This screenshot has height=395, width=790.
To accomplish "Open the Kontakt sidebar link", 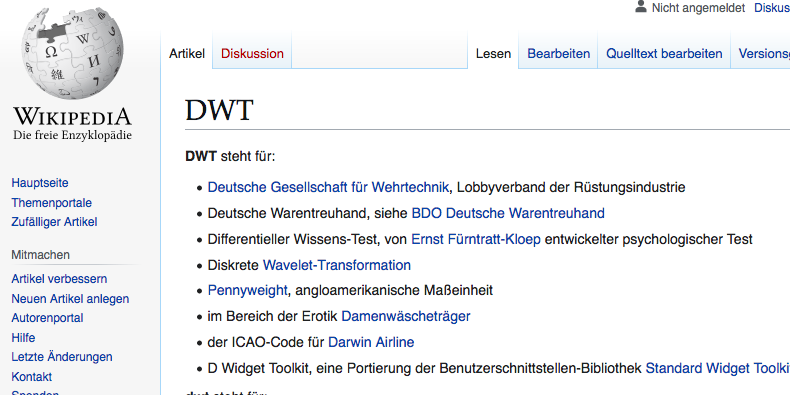I will tap(31, 376).
